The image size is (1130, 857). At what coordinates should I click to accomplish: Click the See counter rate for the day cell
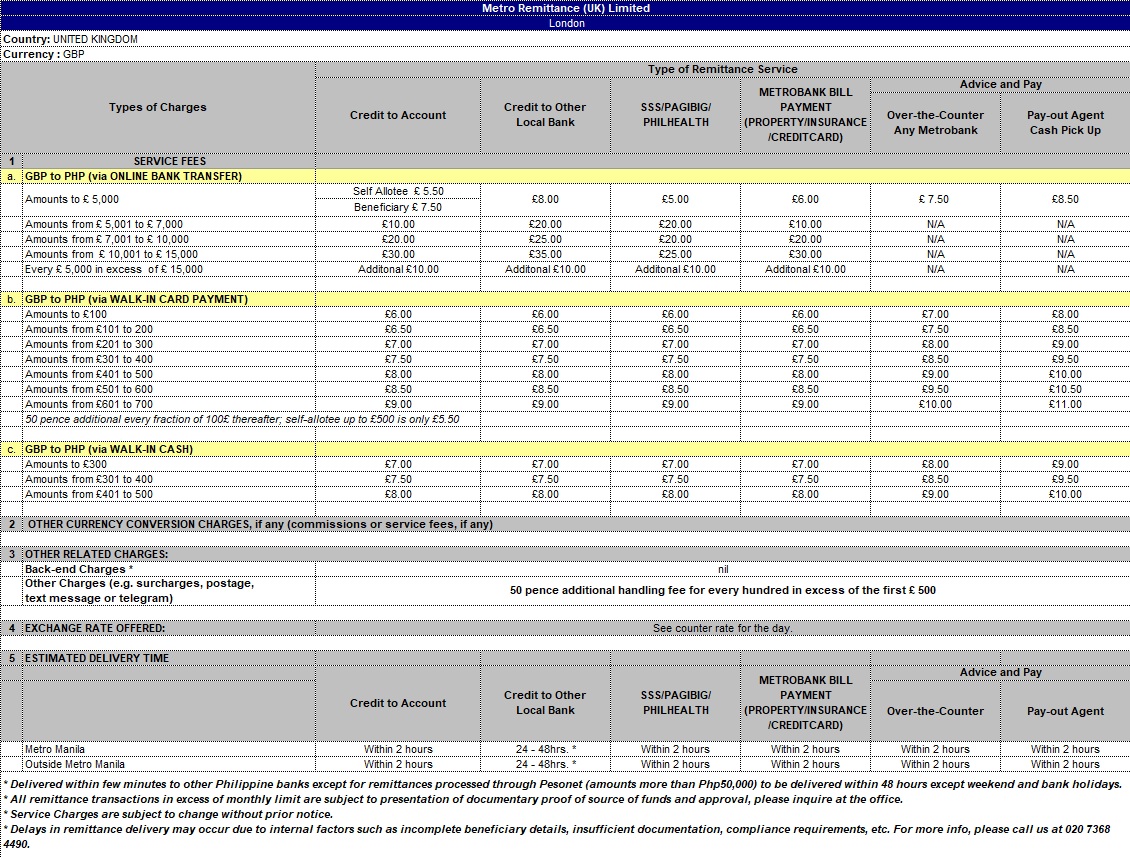(722, 628)
